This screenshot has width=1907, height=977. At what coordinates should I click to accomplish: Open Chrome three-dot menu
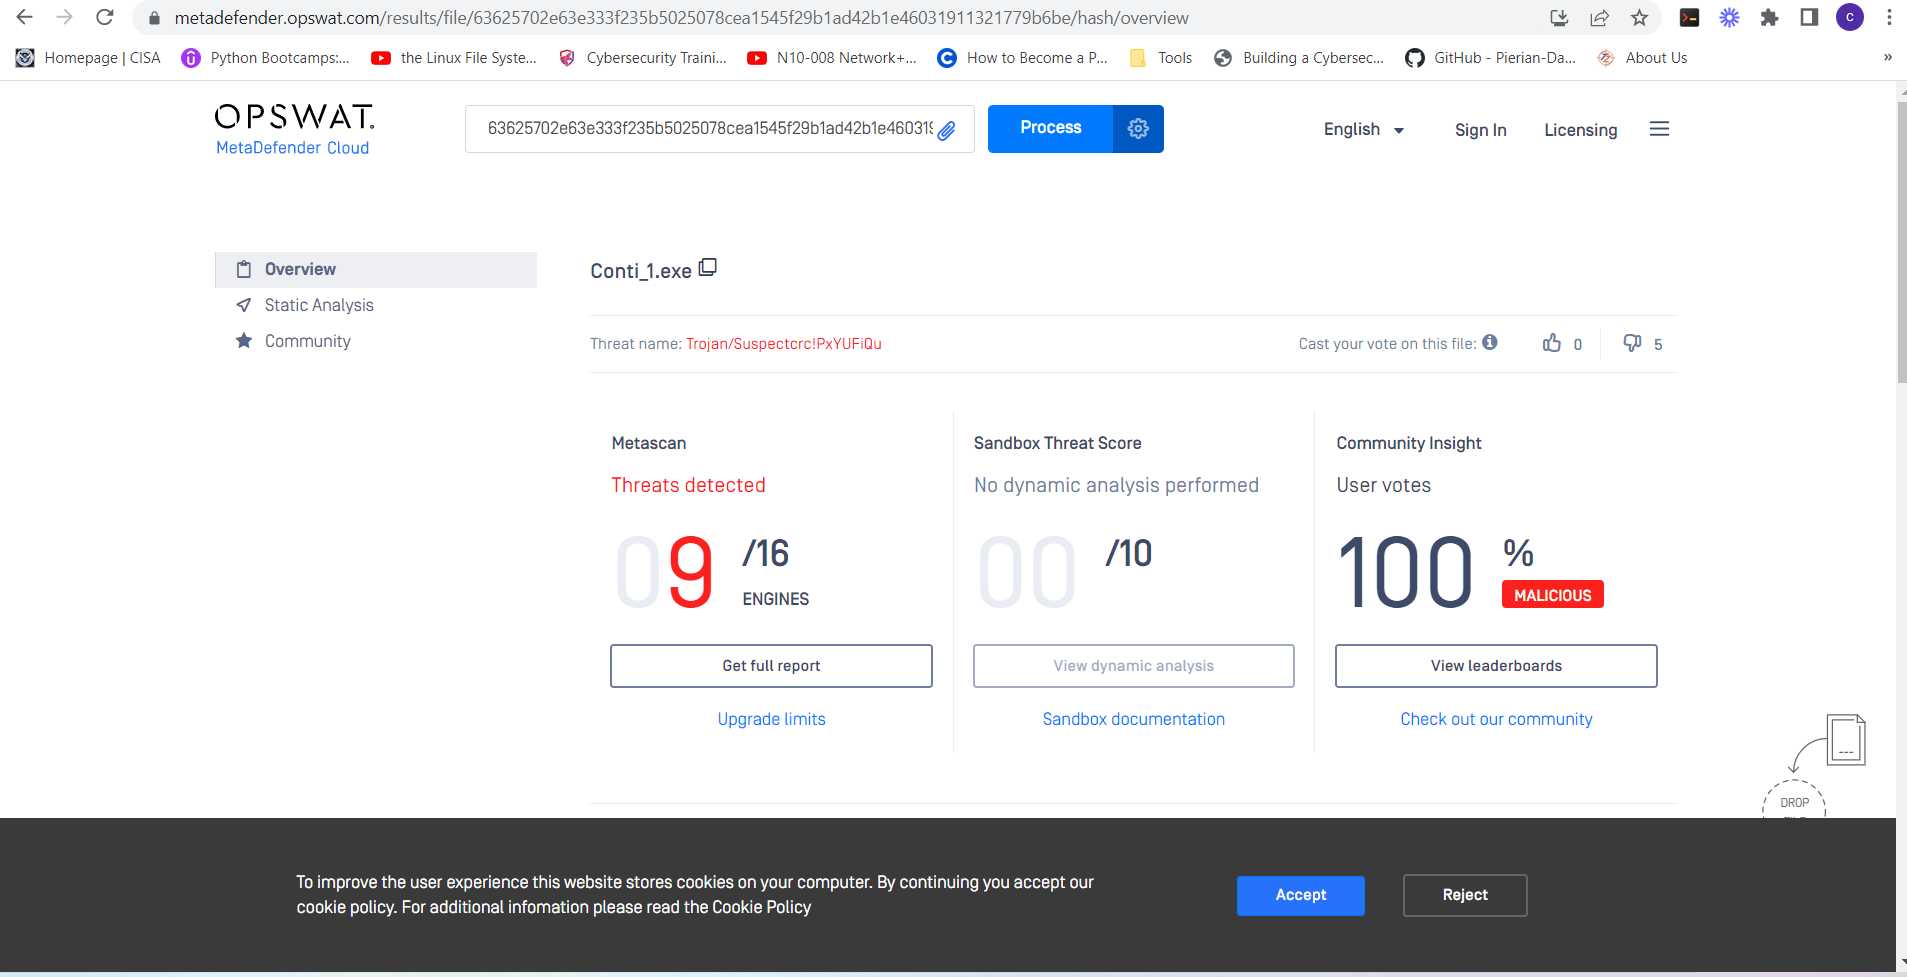click(1889, 17)
